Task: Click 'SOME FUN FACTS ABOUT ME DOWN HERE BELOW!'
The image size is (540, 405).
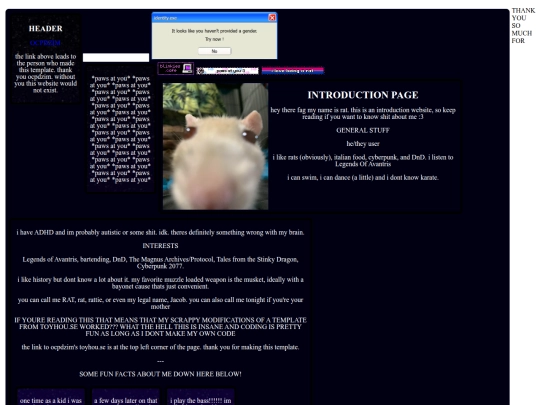Action: 160,374
